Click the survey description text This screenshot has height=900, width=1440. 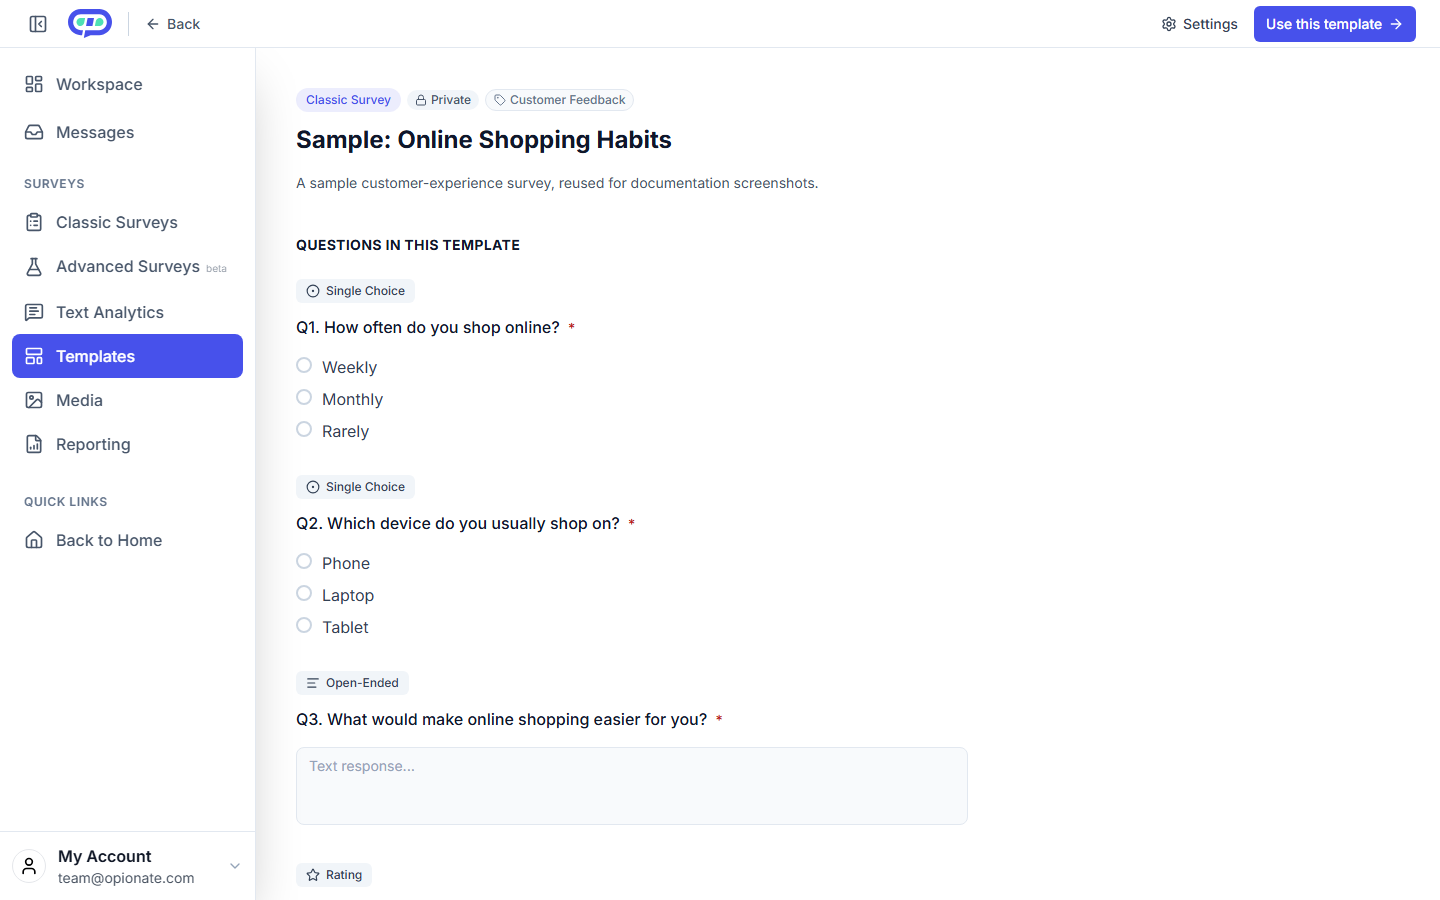(557, 183)
